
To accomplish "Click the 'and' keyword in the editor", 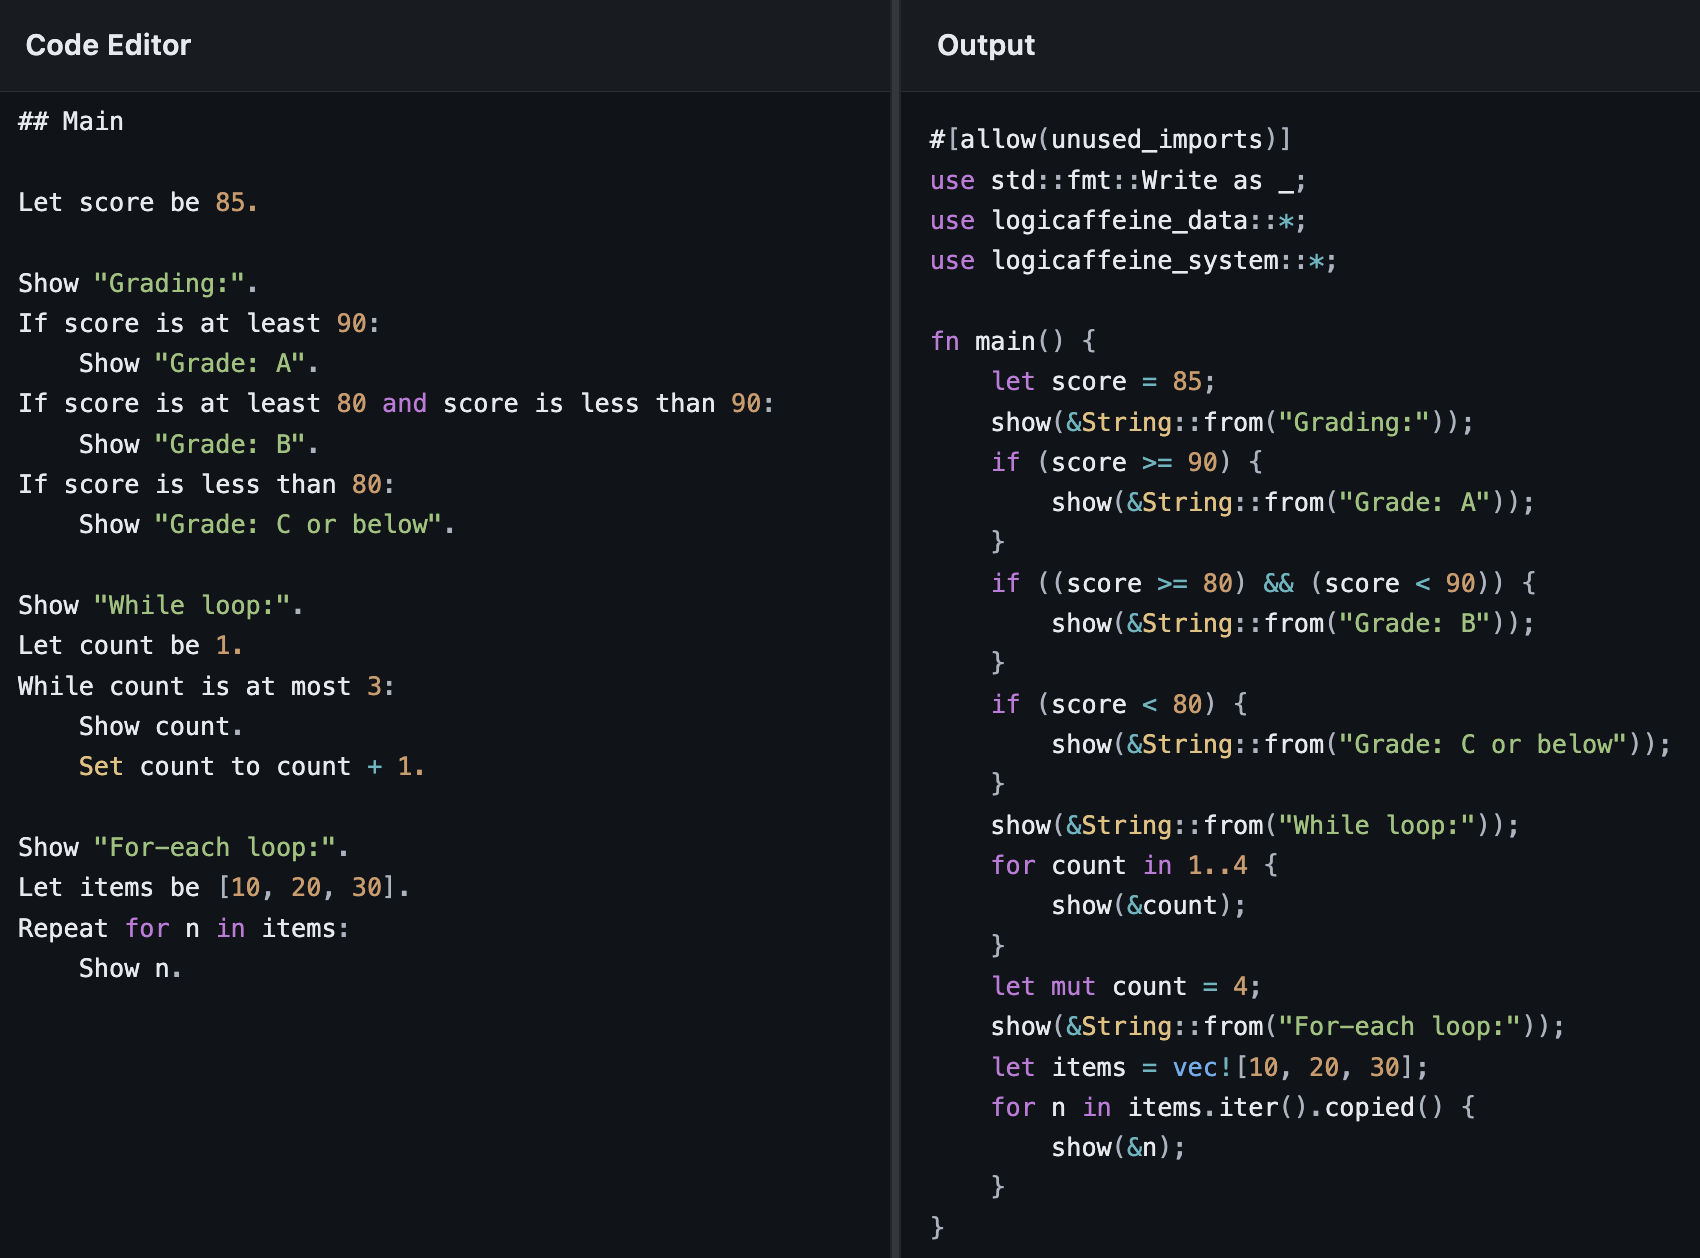I will tap(404, 403).
